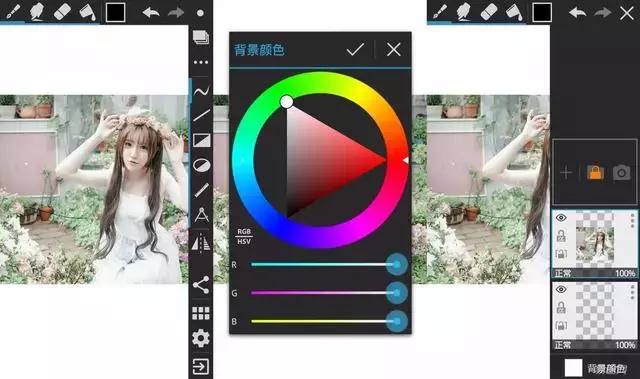Select the brush tool in right layers view
The image size is (640, 379).
pyautogui.click(x=440, y=12)
